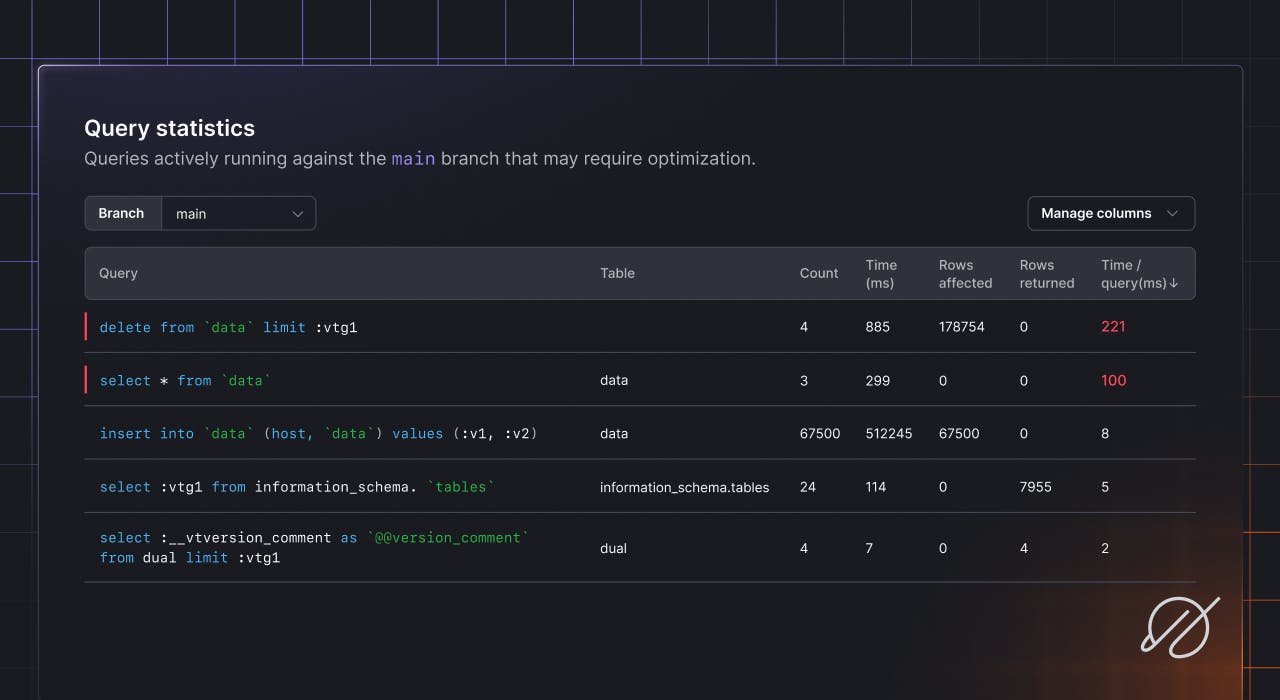Sort by Time / query(ms) column header

pyautogui.click(x=1139, y=274)
